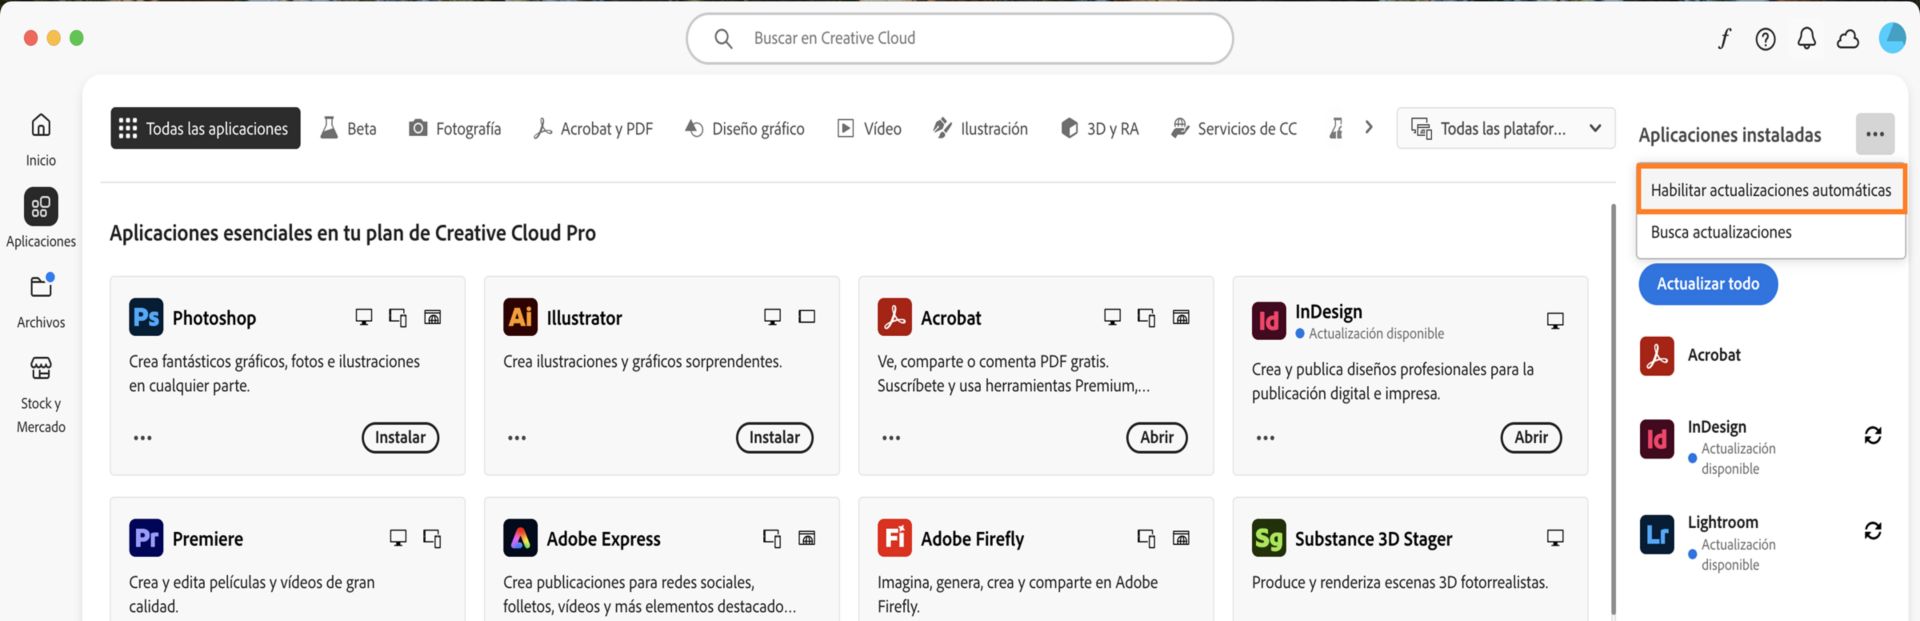Click the Premiere Pr app icon
Screen dimensions: 1920x621
click(x=146, y=539)
